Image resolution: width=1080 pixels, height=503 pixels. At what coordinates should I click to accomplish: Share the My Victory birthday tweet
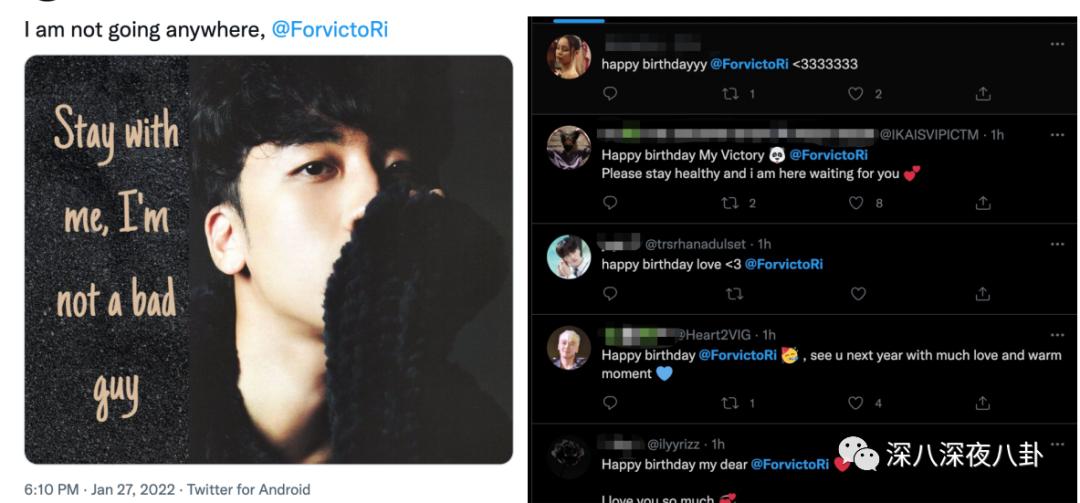[x=983, y=203]
